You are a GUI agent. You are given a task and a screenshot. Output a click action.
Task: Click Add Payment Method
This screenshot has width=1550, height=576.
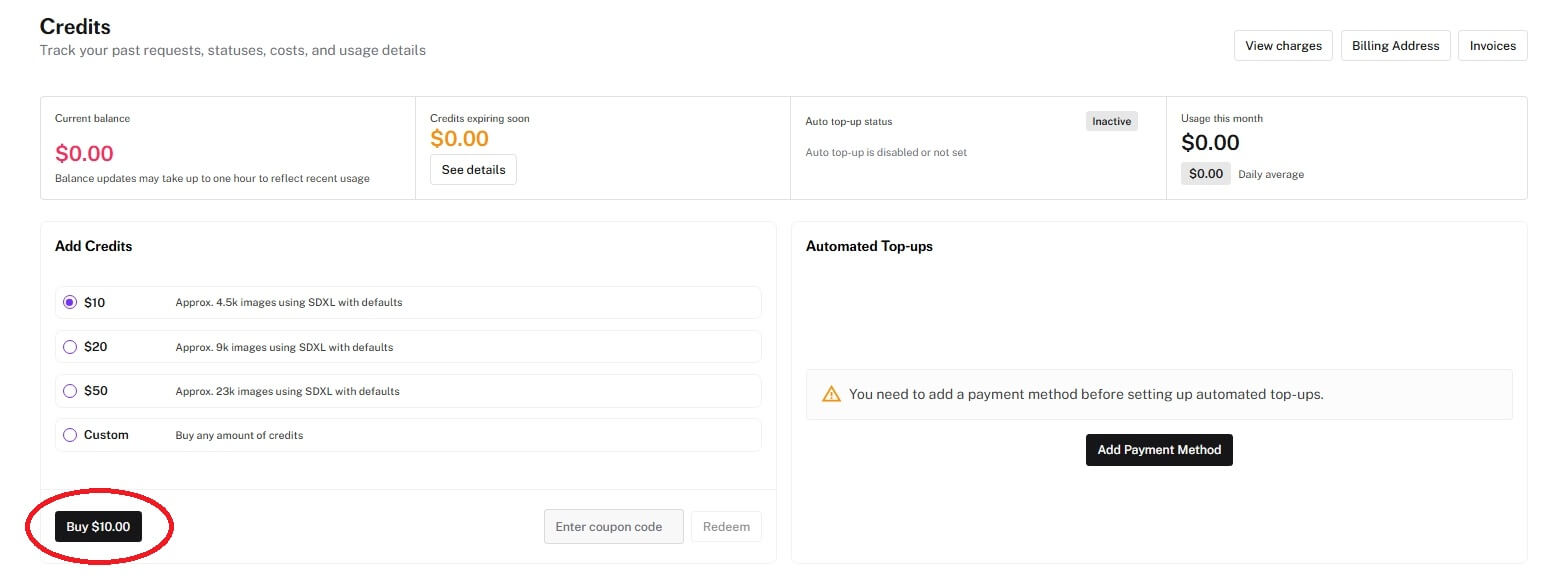pos(1159,450)
